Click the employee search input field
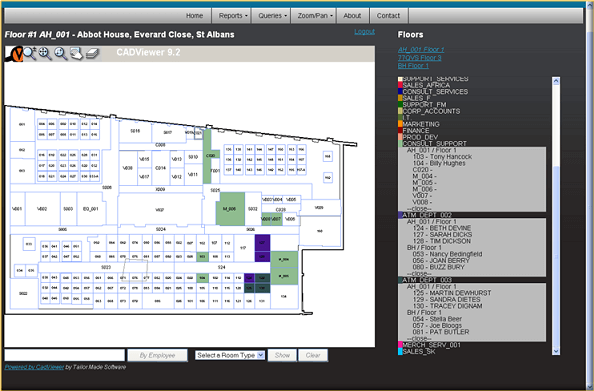 [x=64, y=355]
